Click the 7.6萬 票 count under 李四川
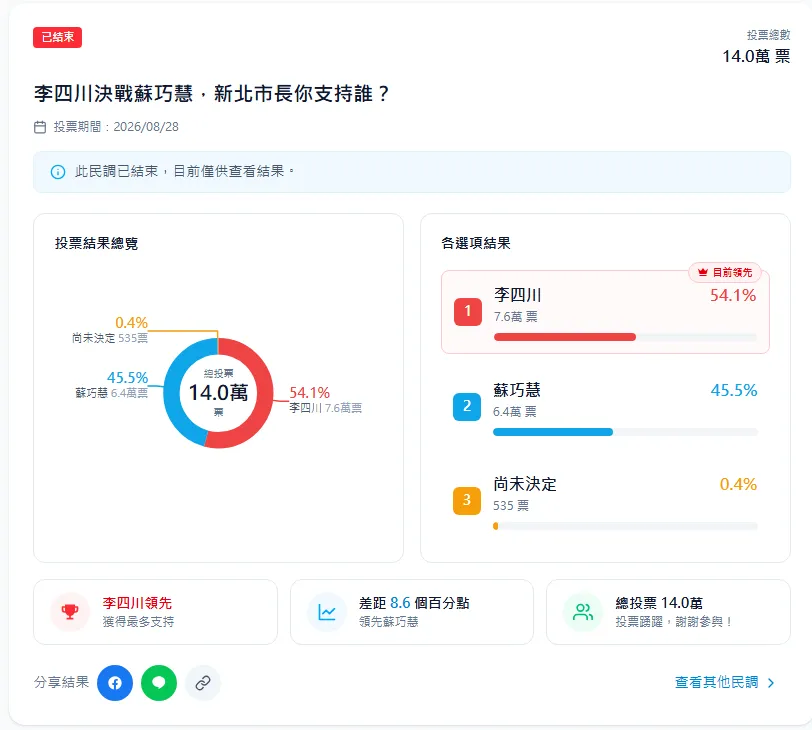 coord(516,317)
